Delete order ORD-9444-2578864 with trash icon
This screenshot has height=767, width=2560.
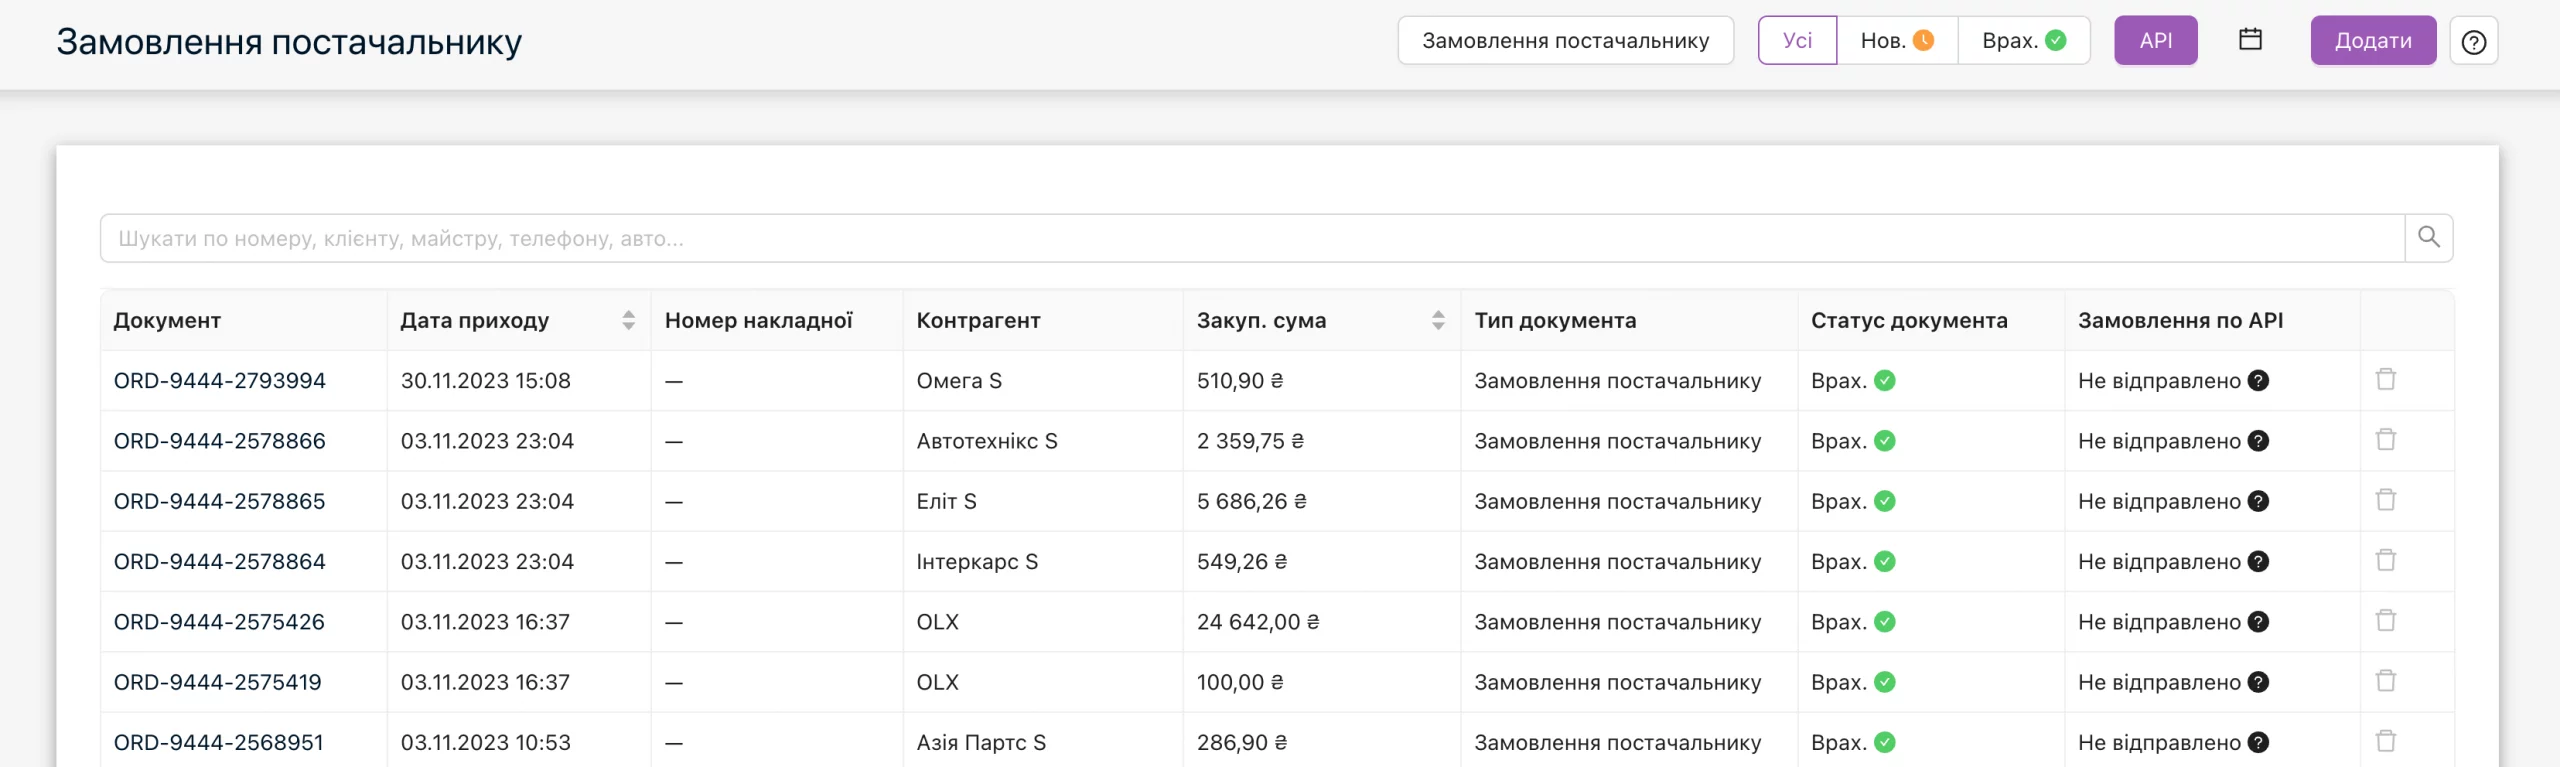[x=2386, y=561]
